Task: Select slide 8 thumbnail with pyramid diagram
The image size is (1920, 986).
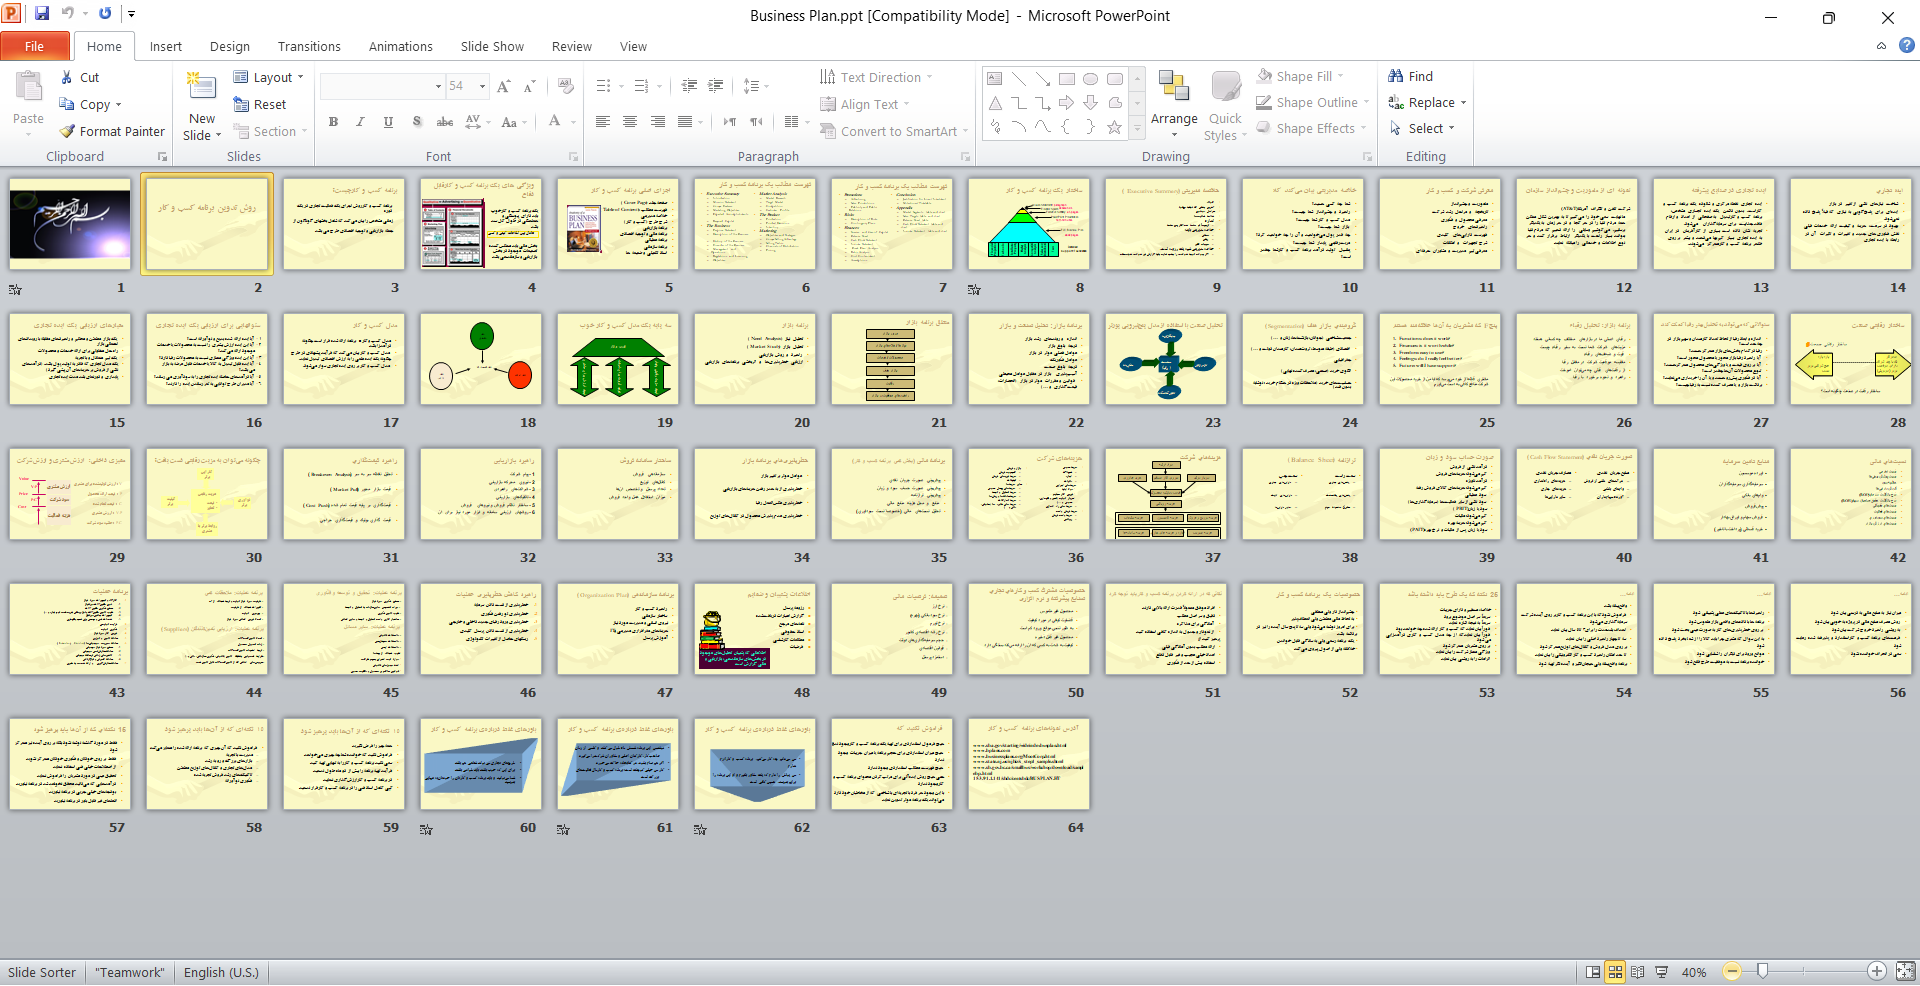Action: (1028, 224)
